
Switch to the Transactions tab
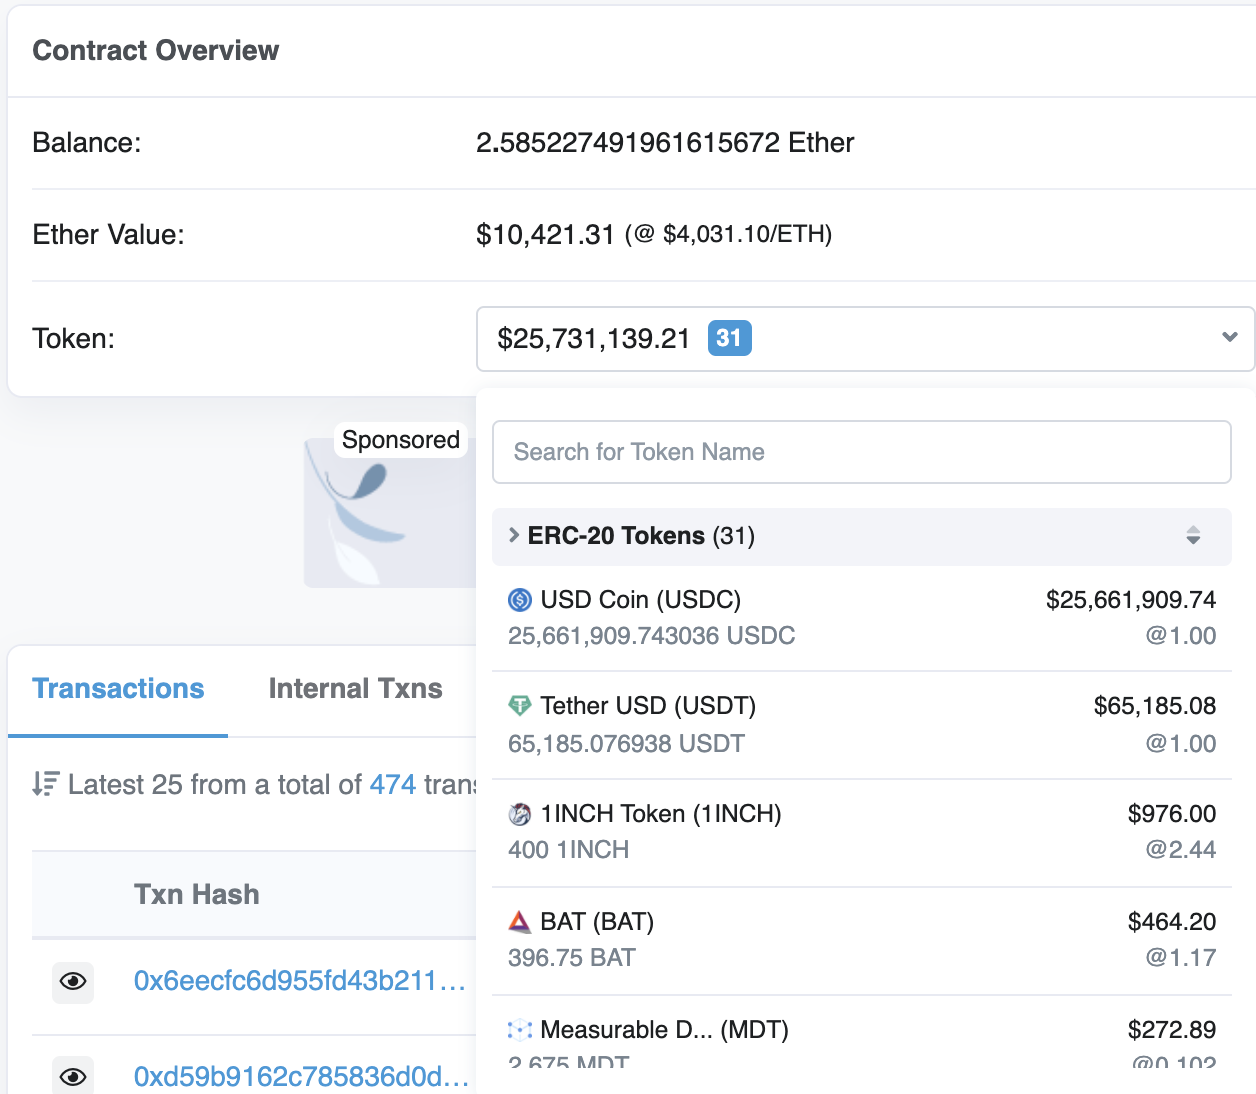(x=118, y=689)
